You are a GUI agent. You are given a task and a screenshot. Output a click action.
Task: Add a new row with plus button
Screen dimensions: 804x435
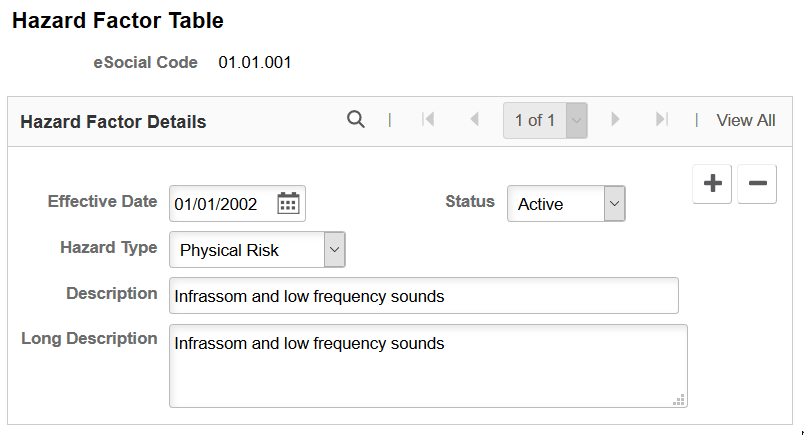click(x=712, y=184)
